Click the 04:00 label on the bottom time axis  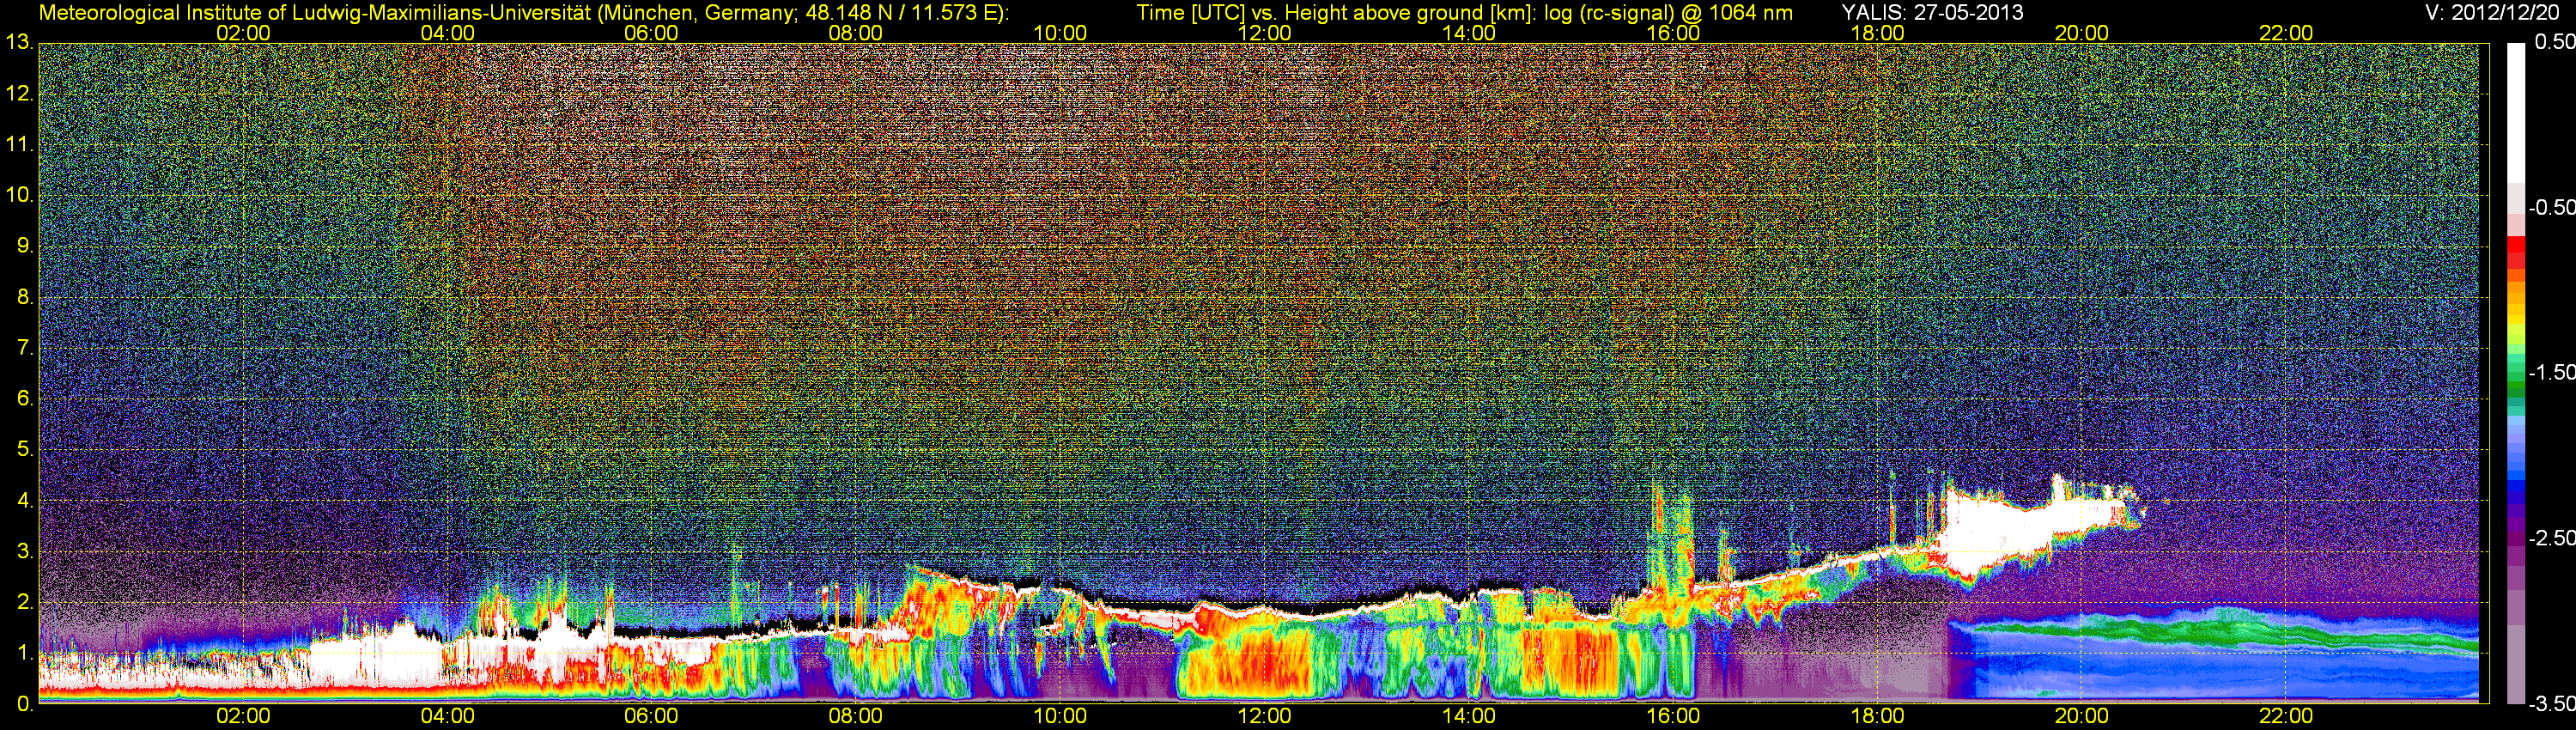[x=447, y=716]
